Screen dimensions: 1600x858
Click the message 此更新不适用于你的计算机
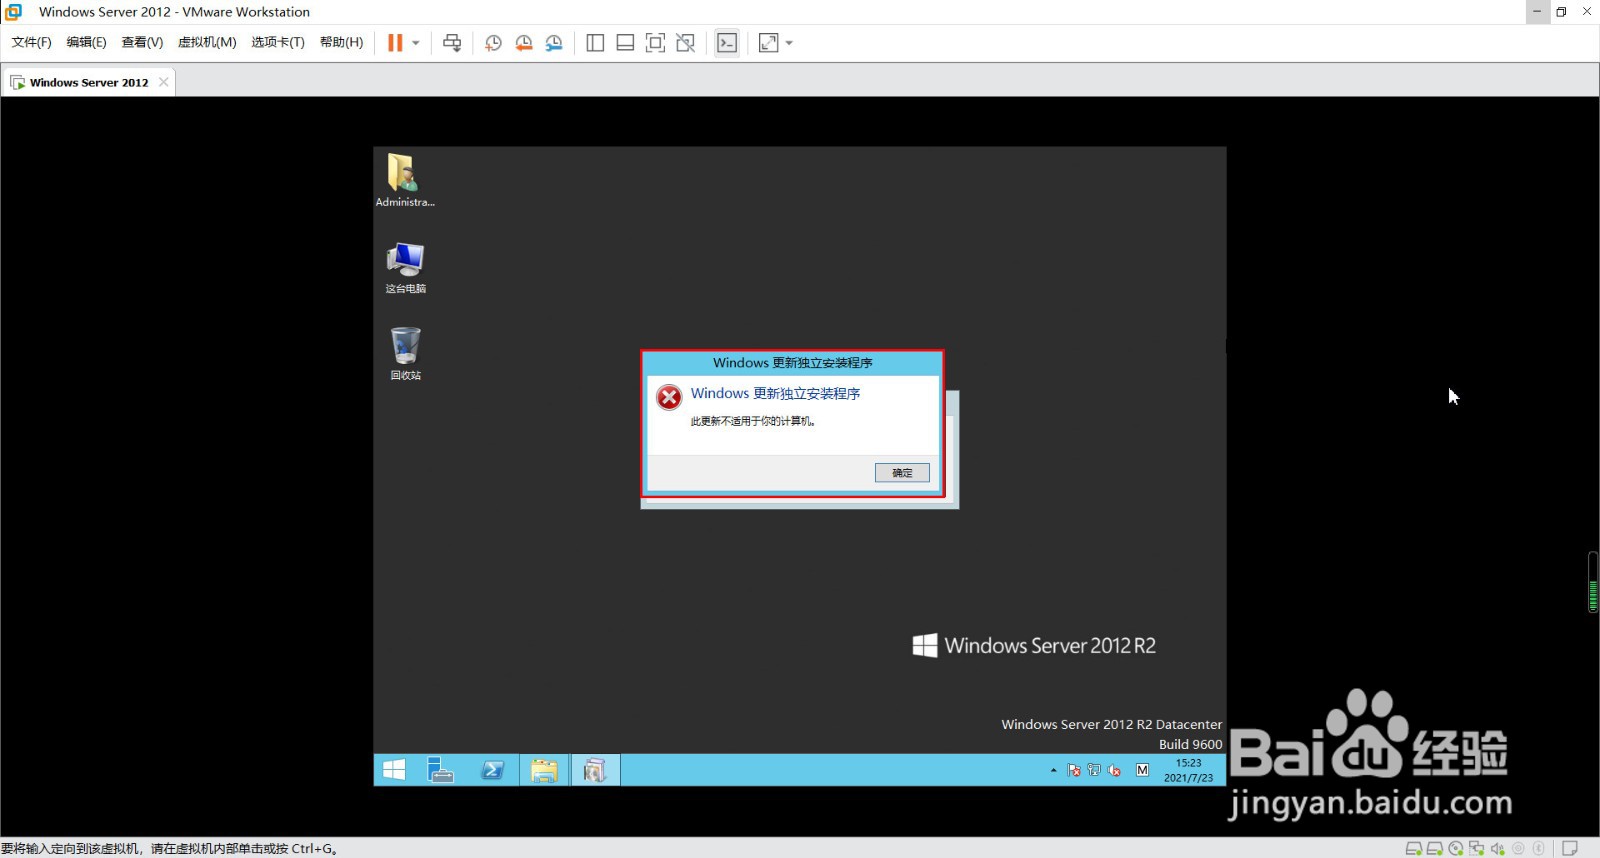[753, 421]
